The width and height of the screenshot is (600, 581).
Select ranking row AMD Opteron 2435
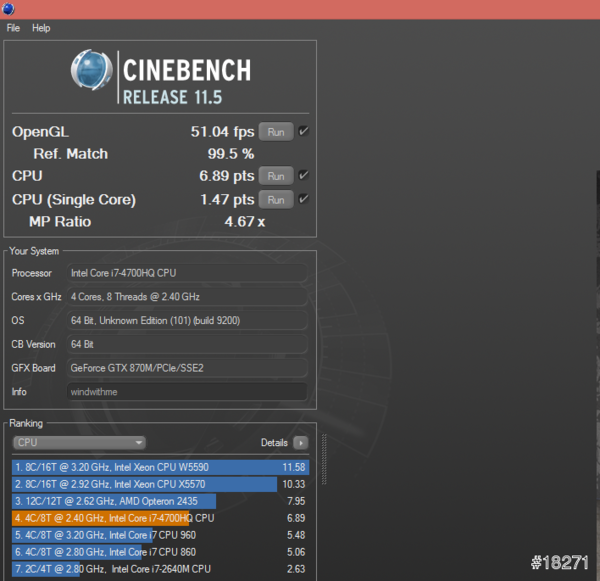(160, 501)
